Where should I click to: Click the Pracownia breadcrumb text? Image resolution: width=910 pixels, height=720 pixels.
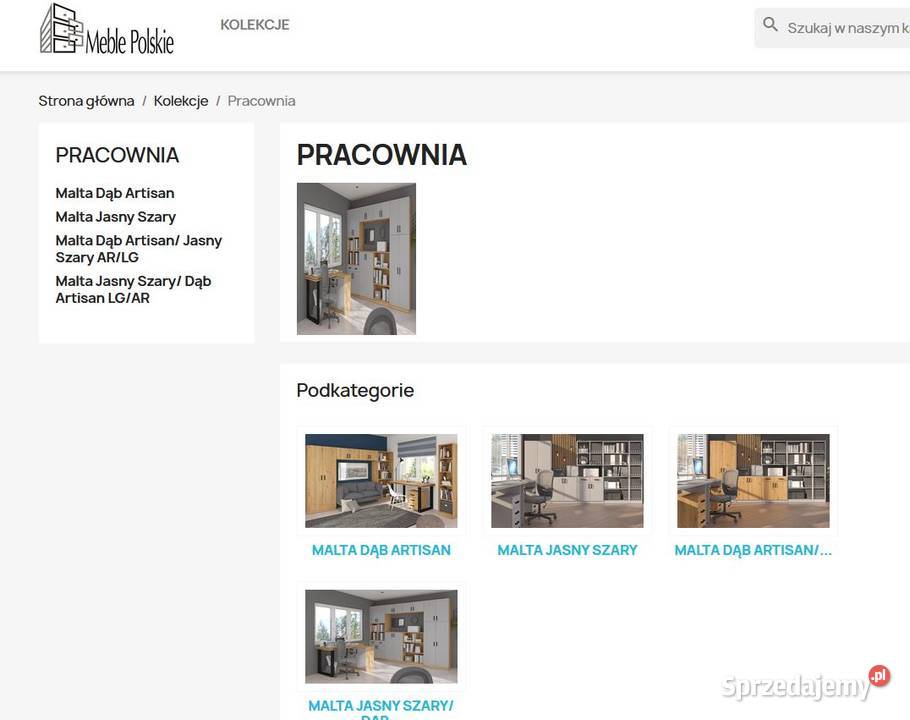click(x=261, y=101)
